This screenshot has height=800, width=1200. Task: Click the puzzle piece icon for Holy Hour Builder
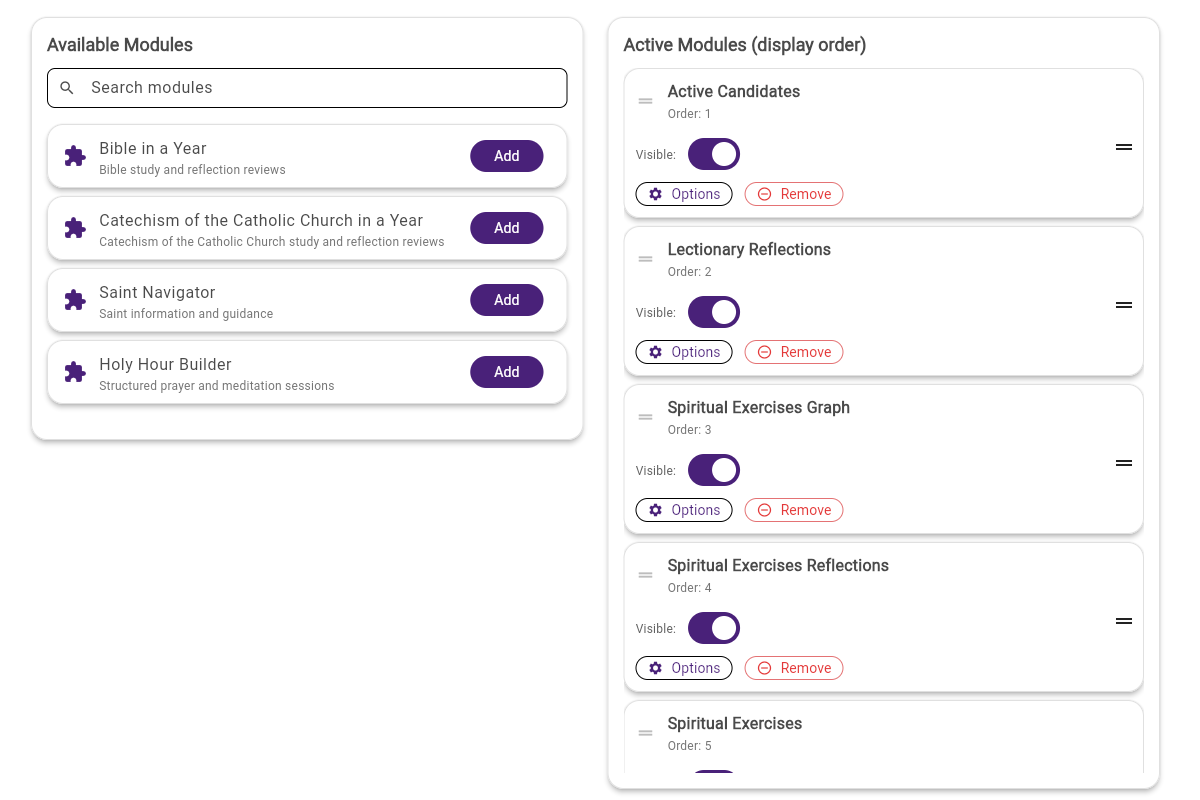point(74,372)
